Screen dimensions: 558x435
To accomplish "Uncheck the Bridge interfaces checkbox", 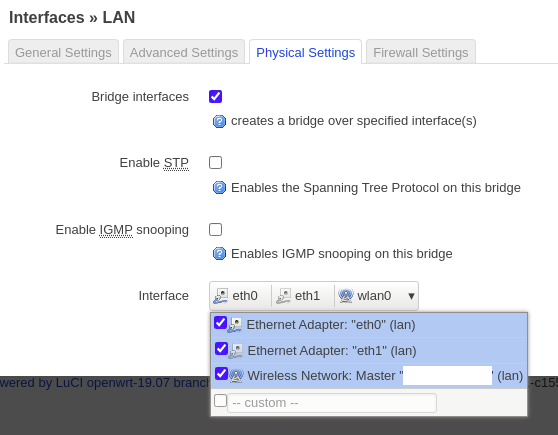I will pos(215,96).
